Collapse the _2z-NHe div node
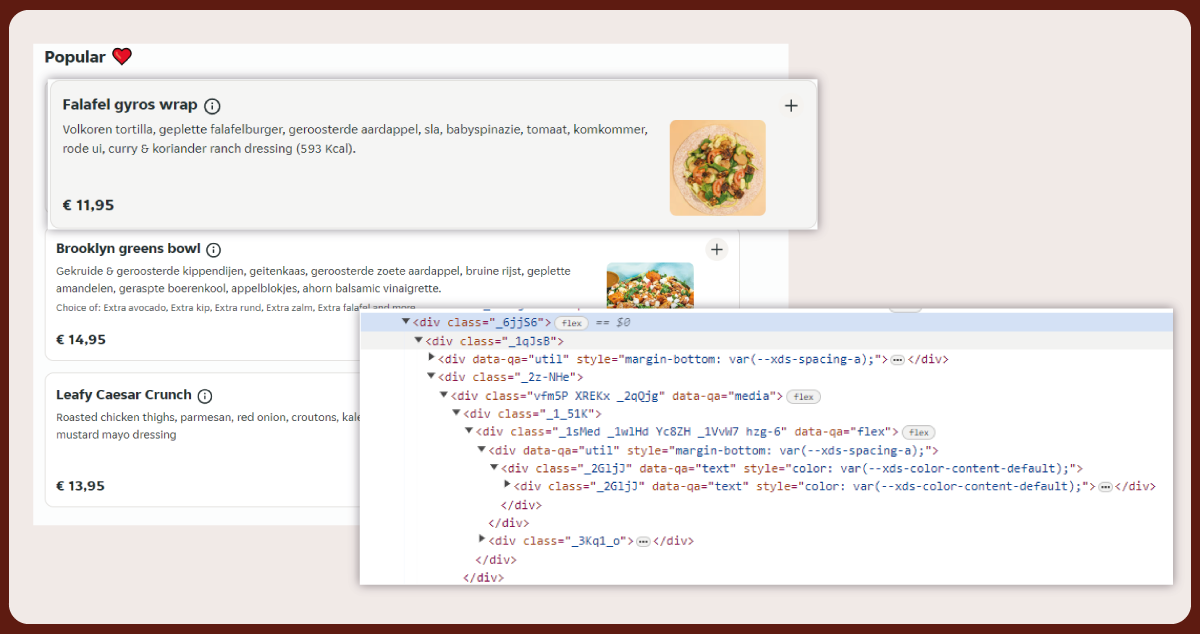The image size is (1200, 634). click(431, 377)
